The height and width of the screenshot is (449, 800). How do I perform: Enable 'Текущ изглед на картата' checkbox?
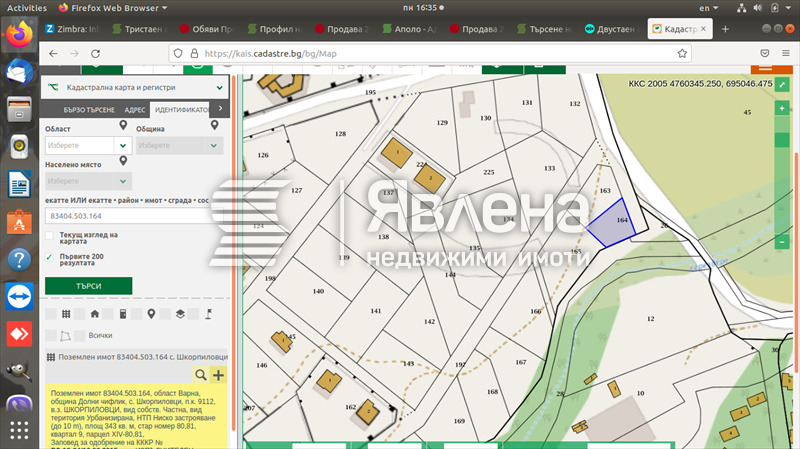pos(50,236)
